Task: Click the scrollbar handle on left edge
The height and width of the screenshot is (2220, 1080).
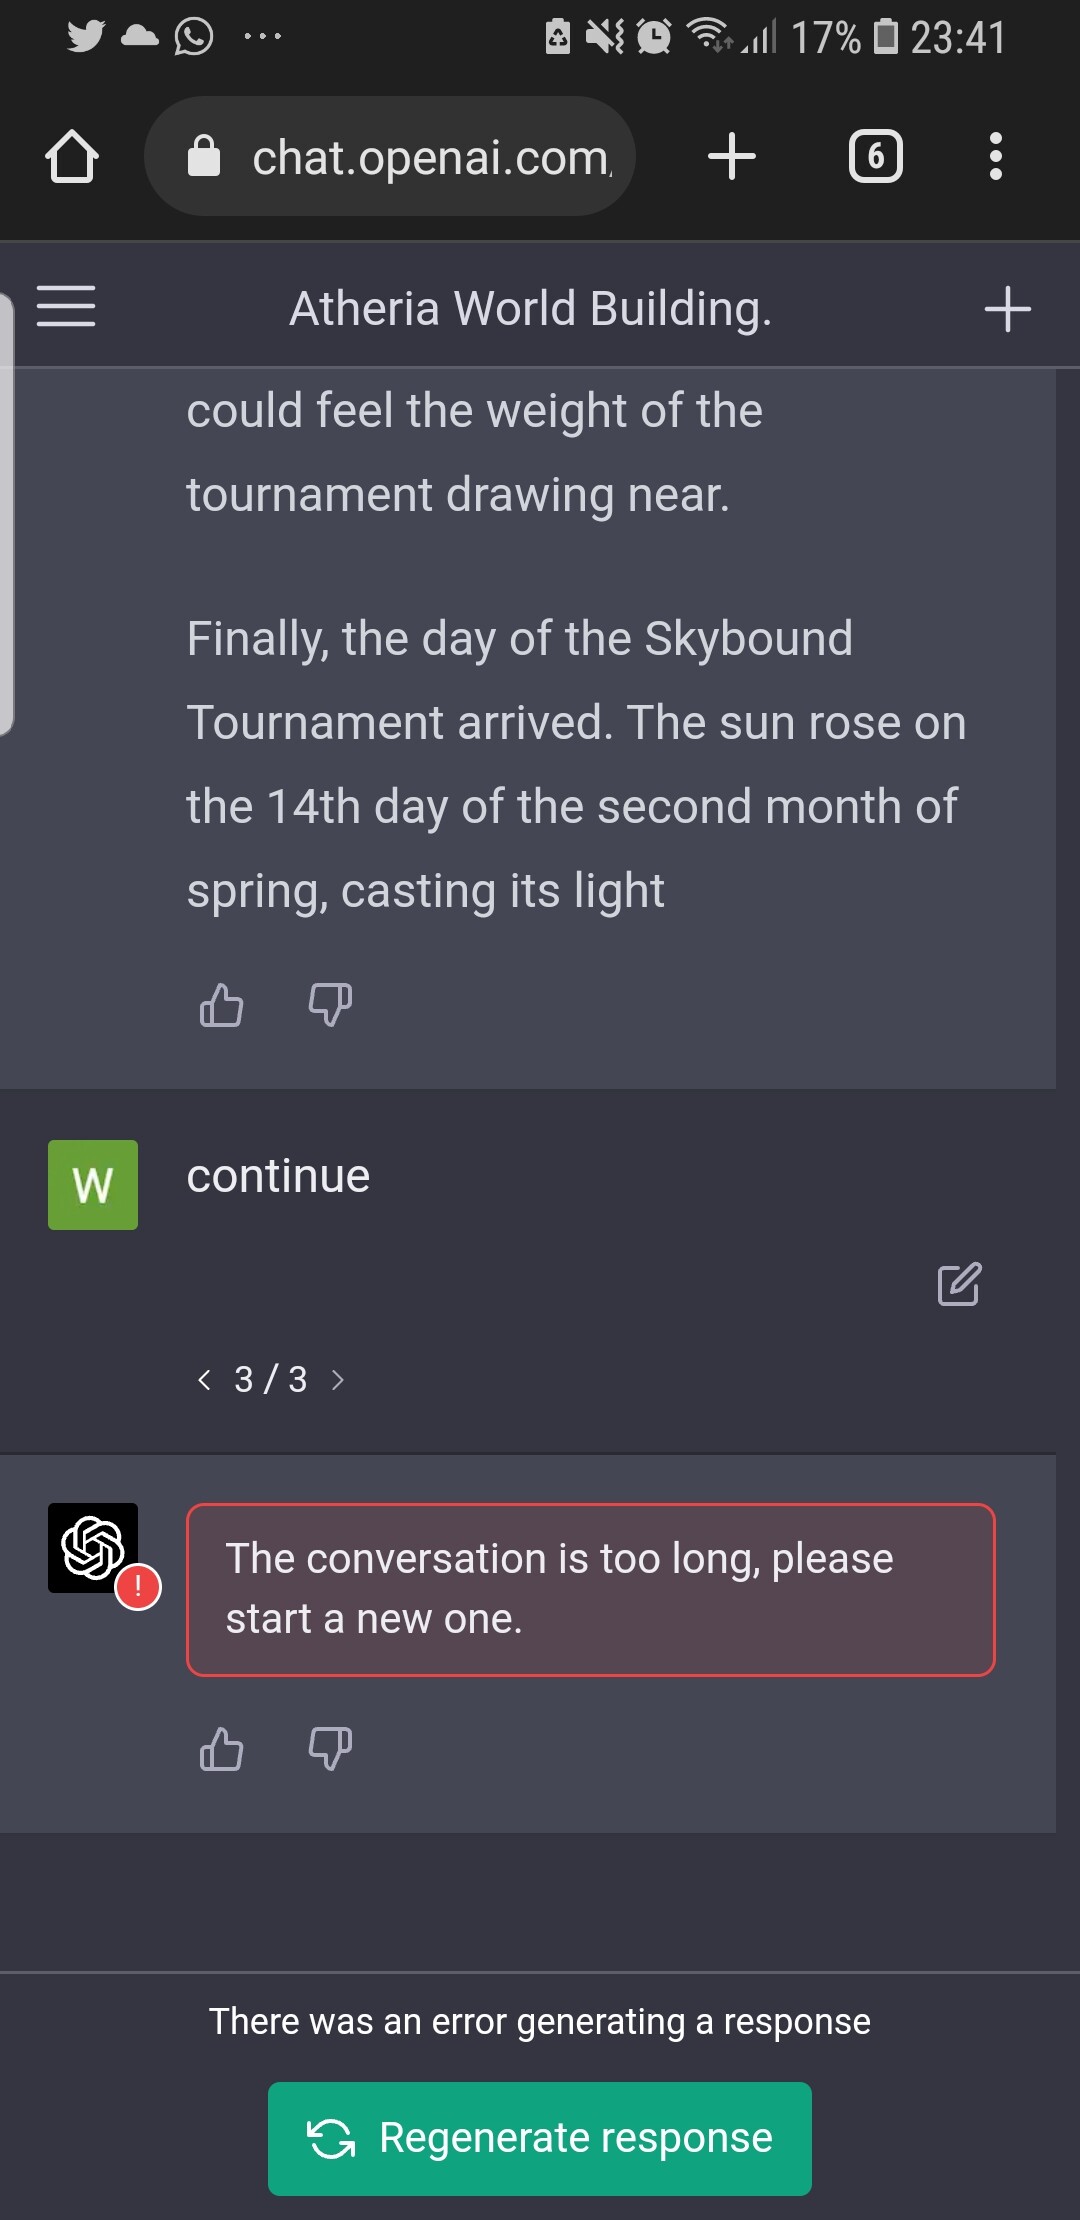Action: tap(6, 515)
